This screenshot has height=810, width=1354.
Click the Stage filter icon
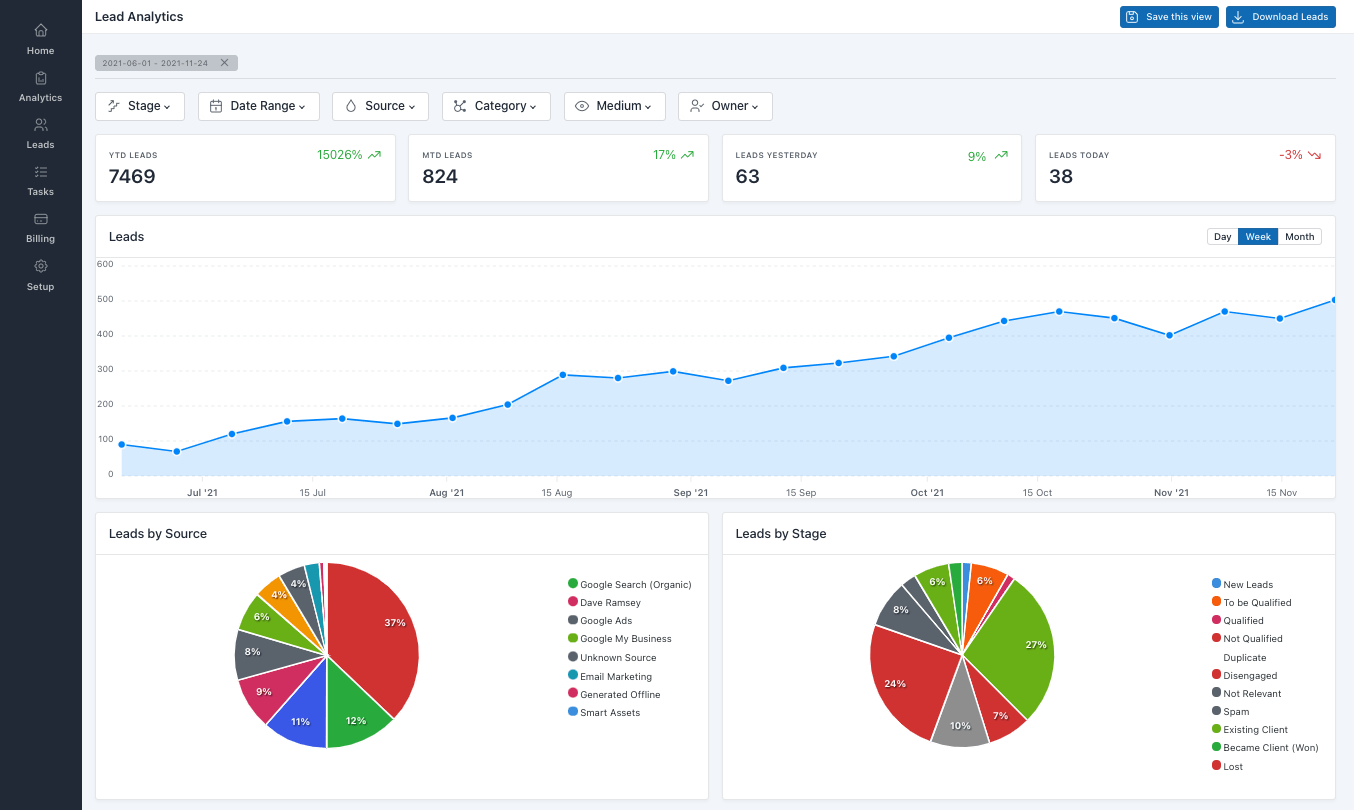click(116, 106)
